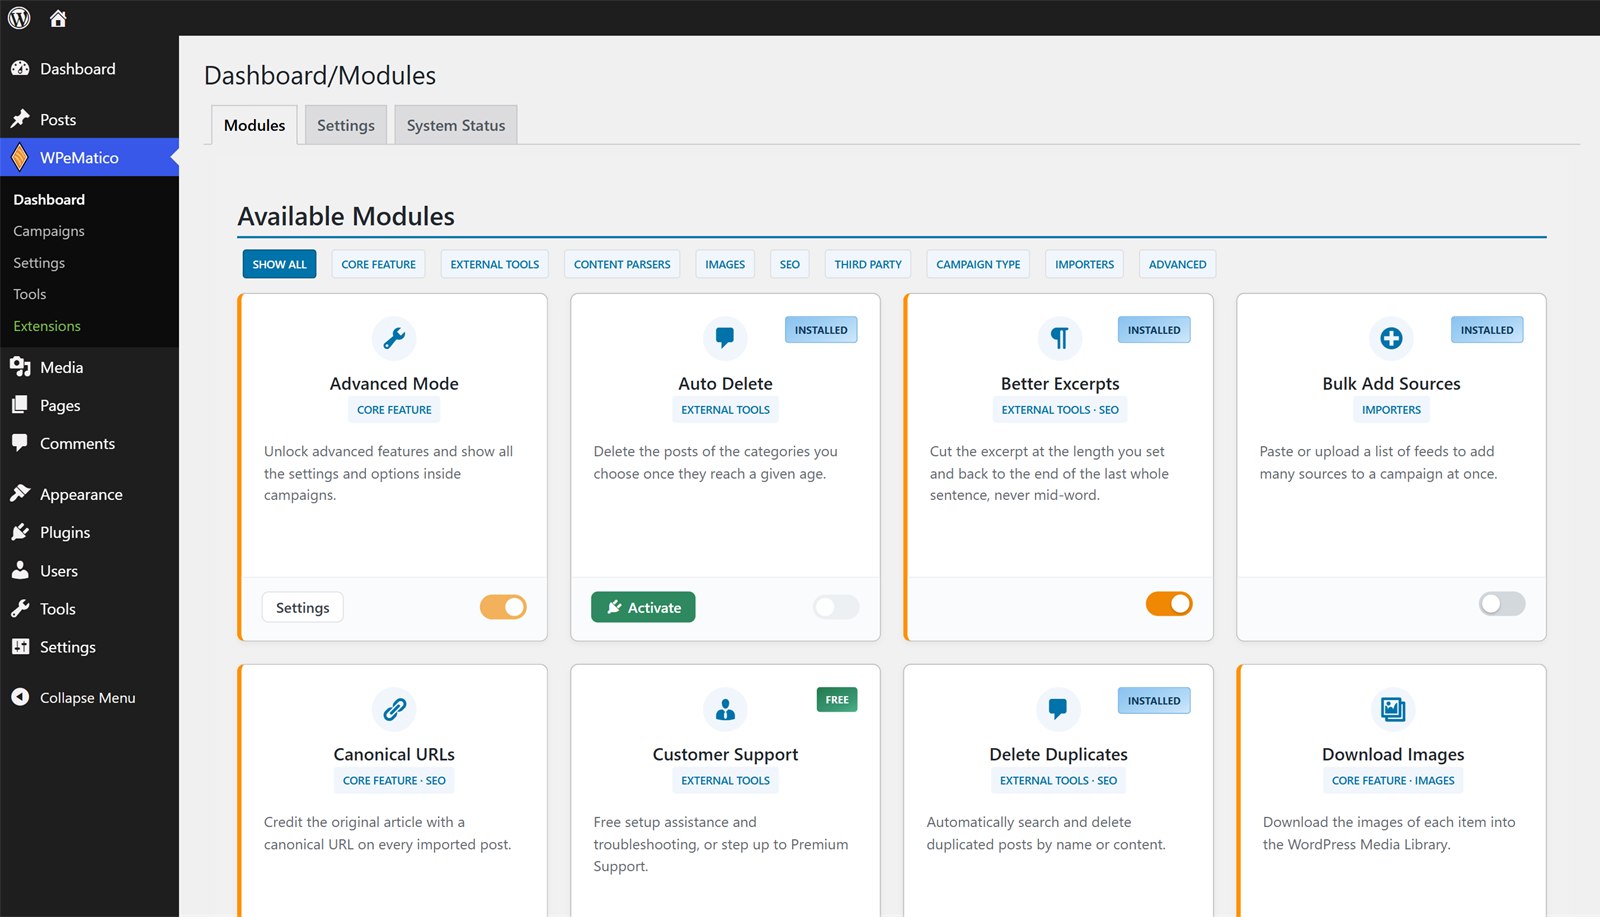1600x917 pixels.
Task: Click the Collapse Menu arrow icon
Action: [x=20, y=697]
